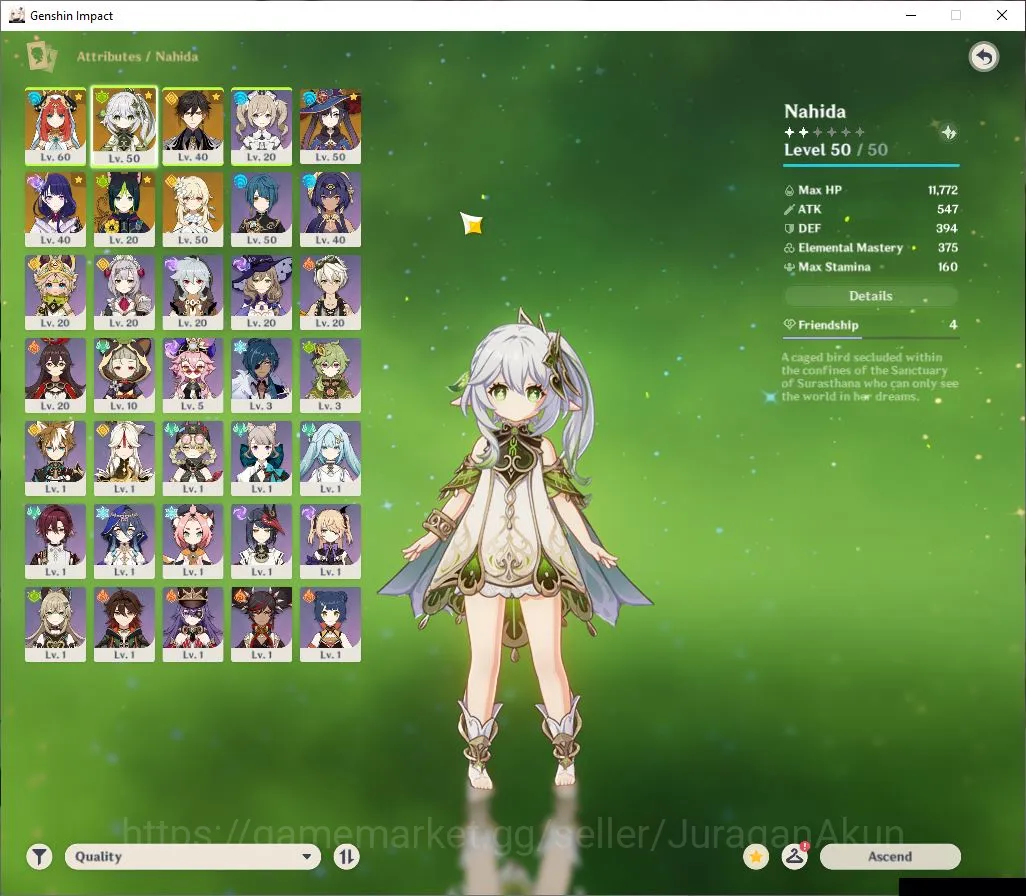Minimize the Genshin Impact window
The width and height of the screenshot is (1026, 896).
click(910, 15)
